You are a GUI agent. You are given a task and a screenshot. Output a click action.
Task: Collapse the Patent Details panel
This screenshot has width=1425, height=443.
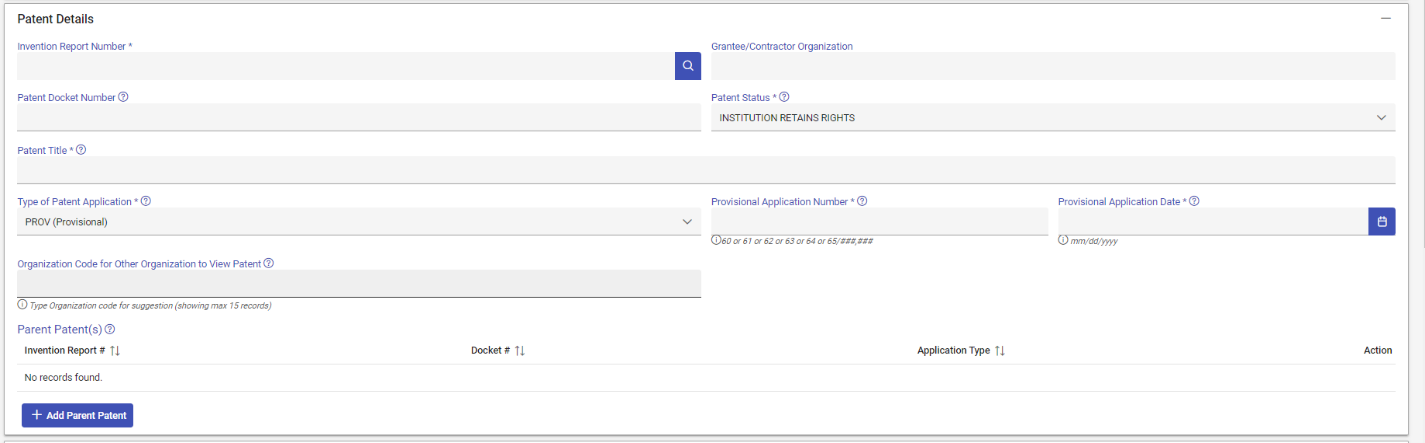click(x=1386, y=19)
